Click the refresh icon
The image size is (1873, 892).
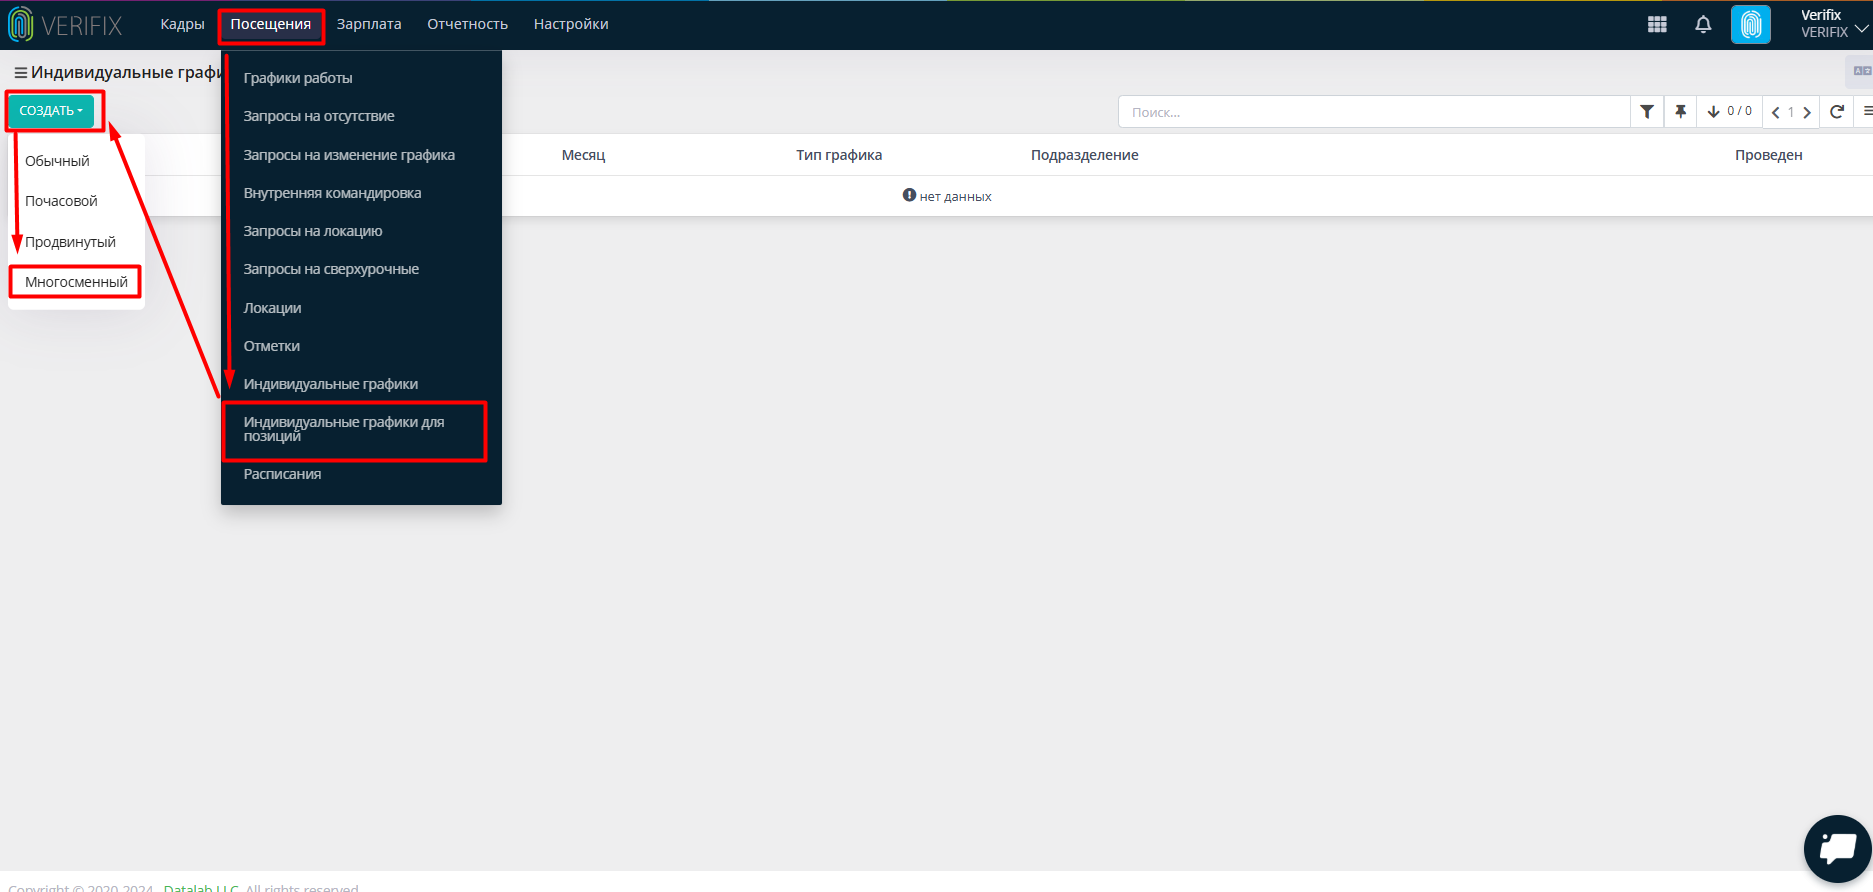click(x=1837, y=112)
